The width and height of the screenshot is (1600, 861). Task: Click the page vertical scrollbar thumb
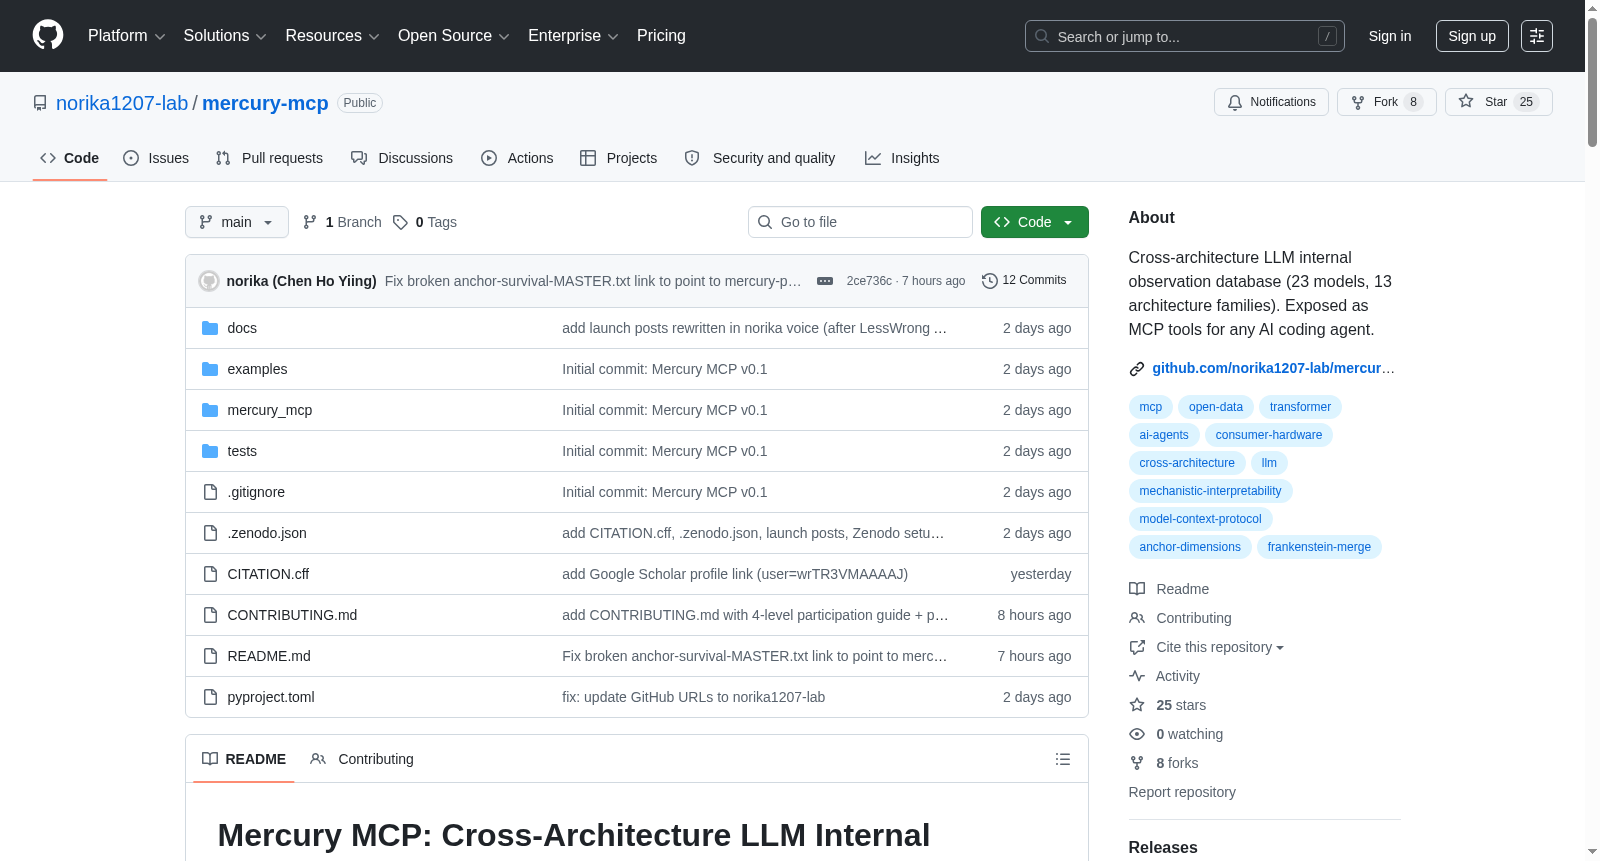pos(1592,82)
